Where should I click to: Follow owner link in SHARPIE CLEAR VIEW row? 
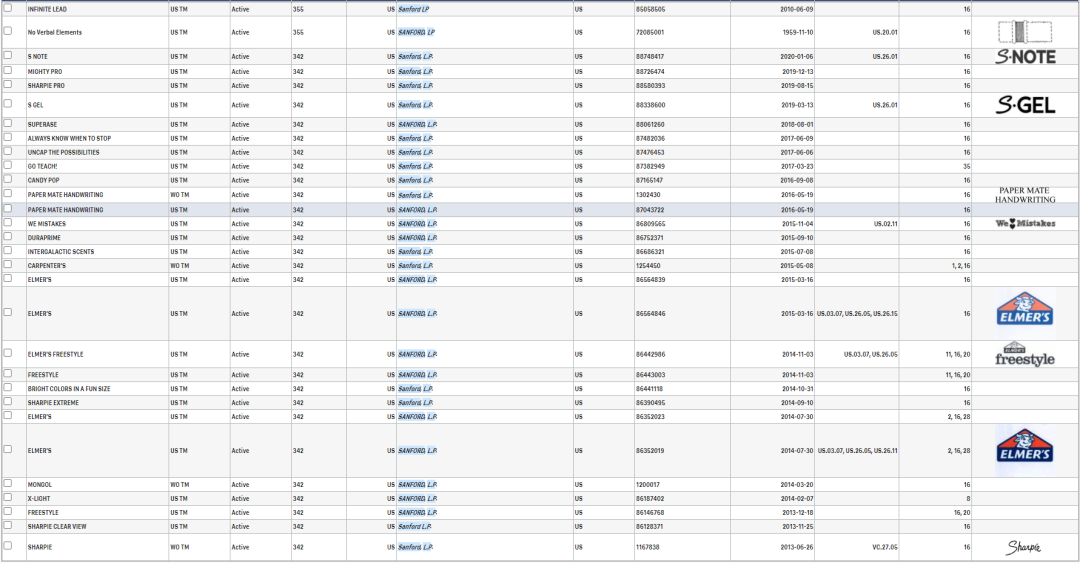click(415, 527)
